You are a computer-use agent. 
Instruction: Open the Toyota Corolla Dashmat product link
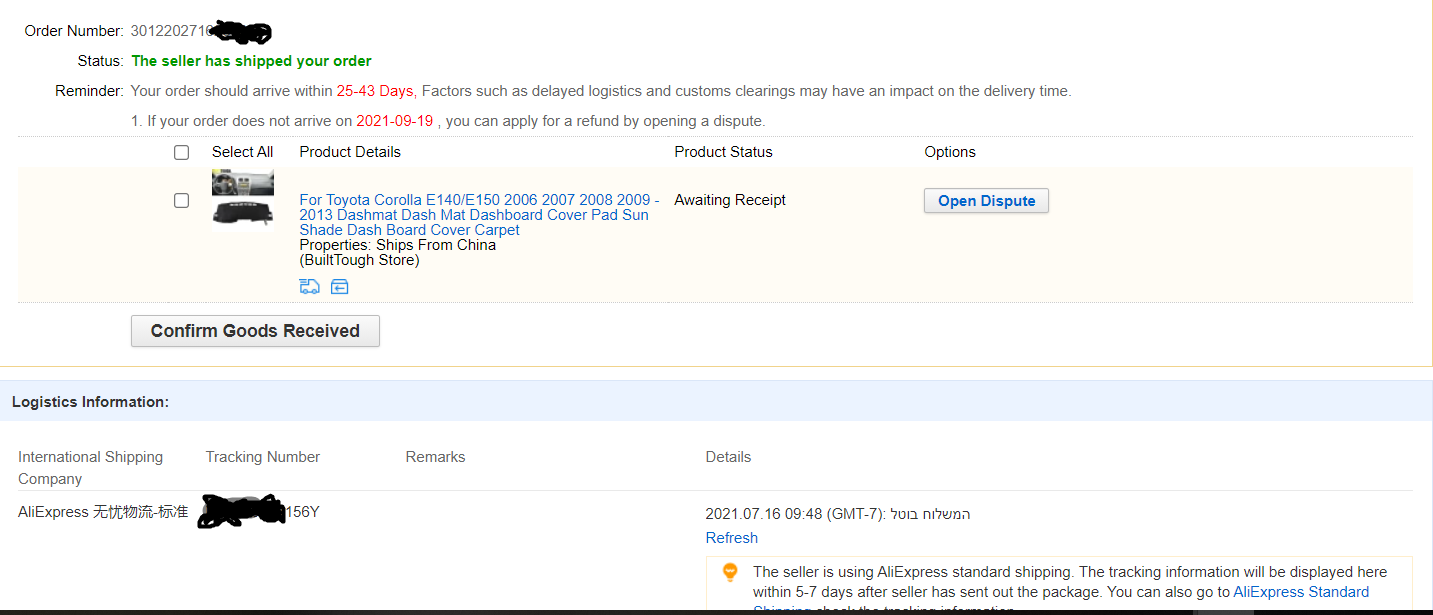coord(479,215)
